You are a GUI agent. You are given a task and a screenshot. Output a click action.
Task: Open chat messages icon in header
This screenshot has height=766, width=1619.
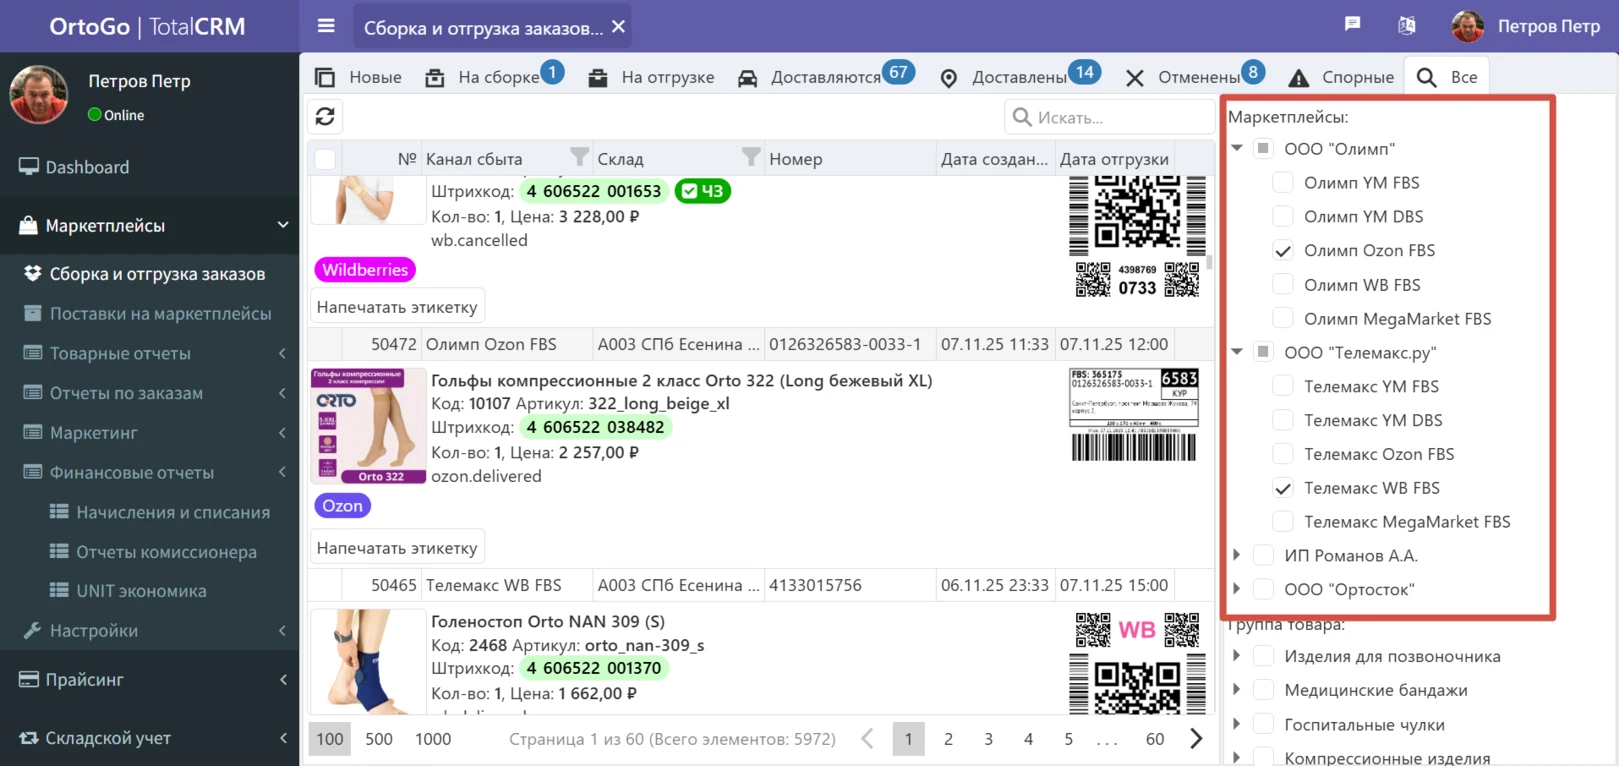click(x=1352, y=25)
